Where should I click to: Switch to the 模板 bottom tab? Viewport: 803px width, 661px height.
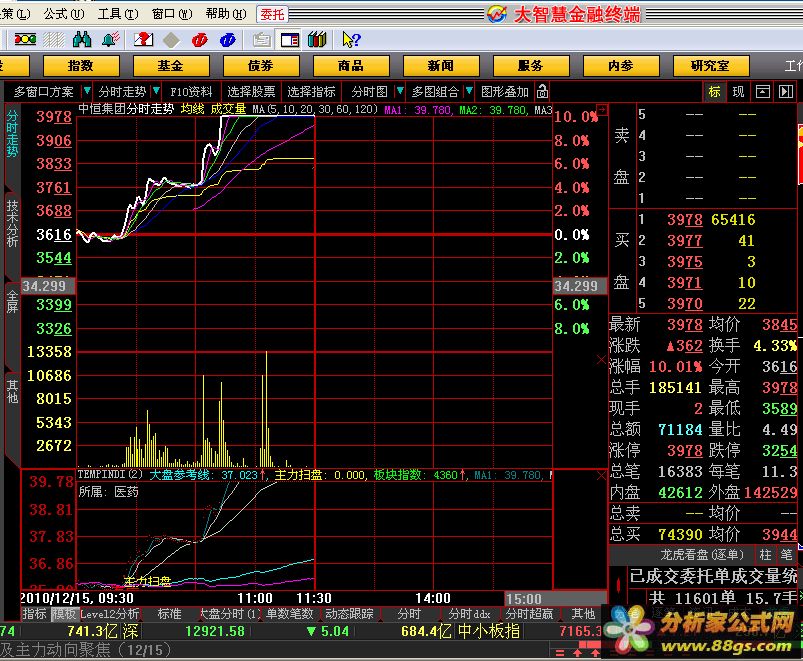(x=64, y=614)
